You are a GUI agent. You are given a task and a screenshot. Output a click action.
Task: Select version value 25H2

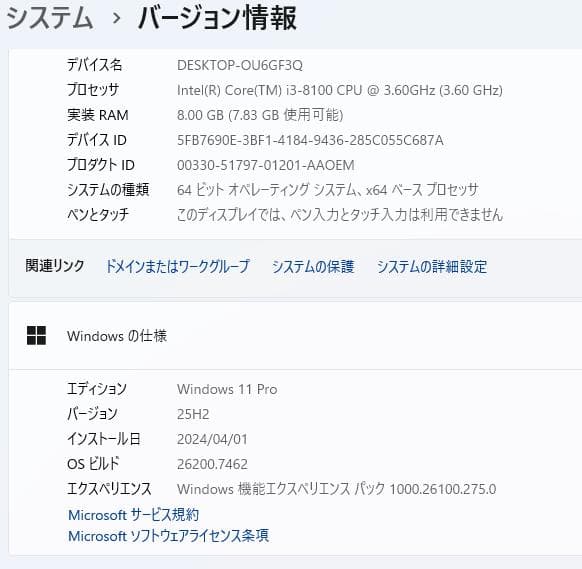point(193,414)
